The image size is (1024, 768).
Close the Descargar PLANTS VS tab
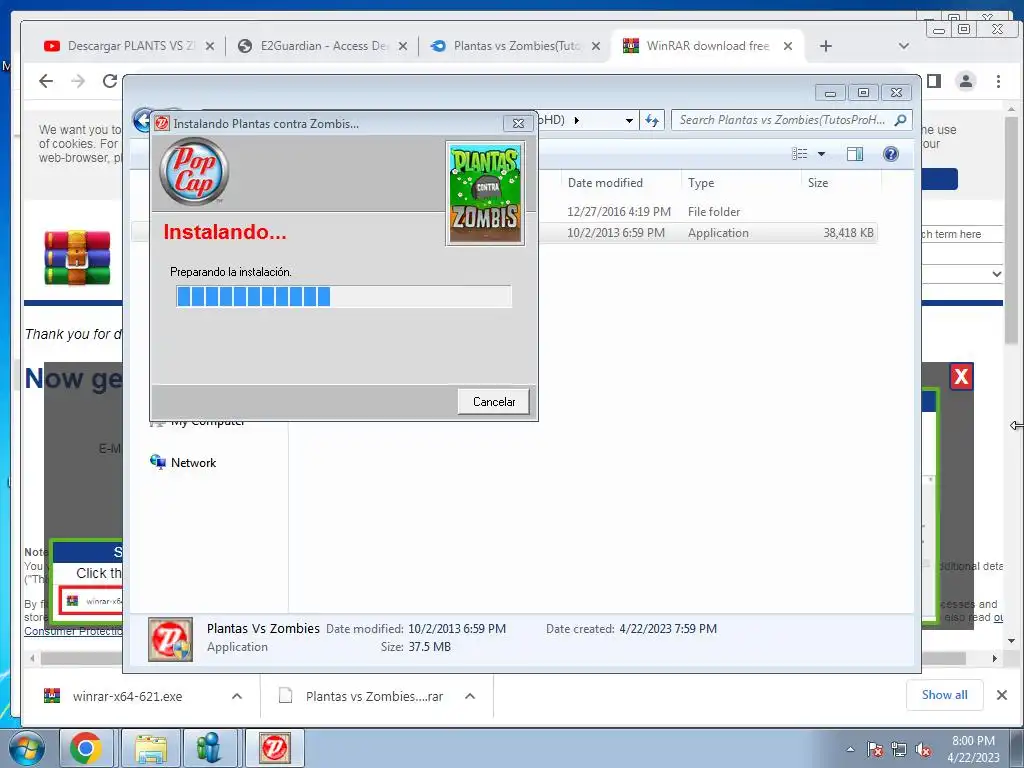point(210,46)
